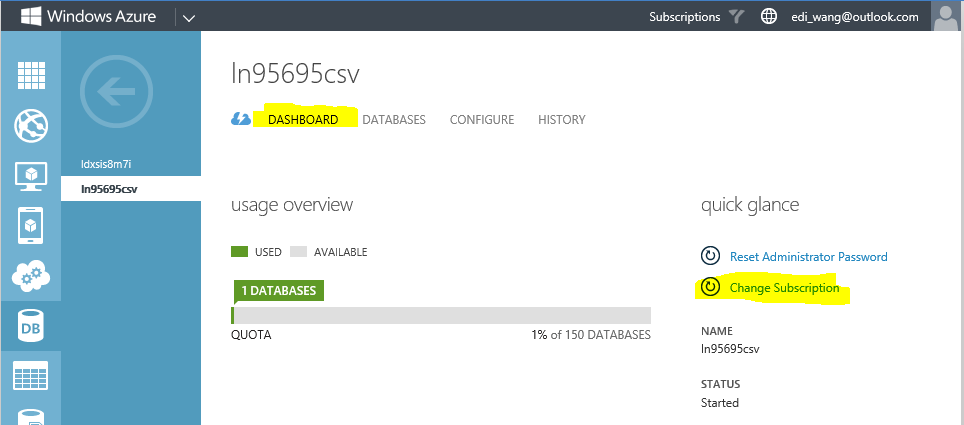Image resolution: width=964 pixels, height=425 pixels.
Task: Click the QUOTA label
Action: point(251,335)
